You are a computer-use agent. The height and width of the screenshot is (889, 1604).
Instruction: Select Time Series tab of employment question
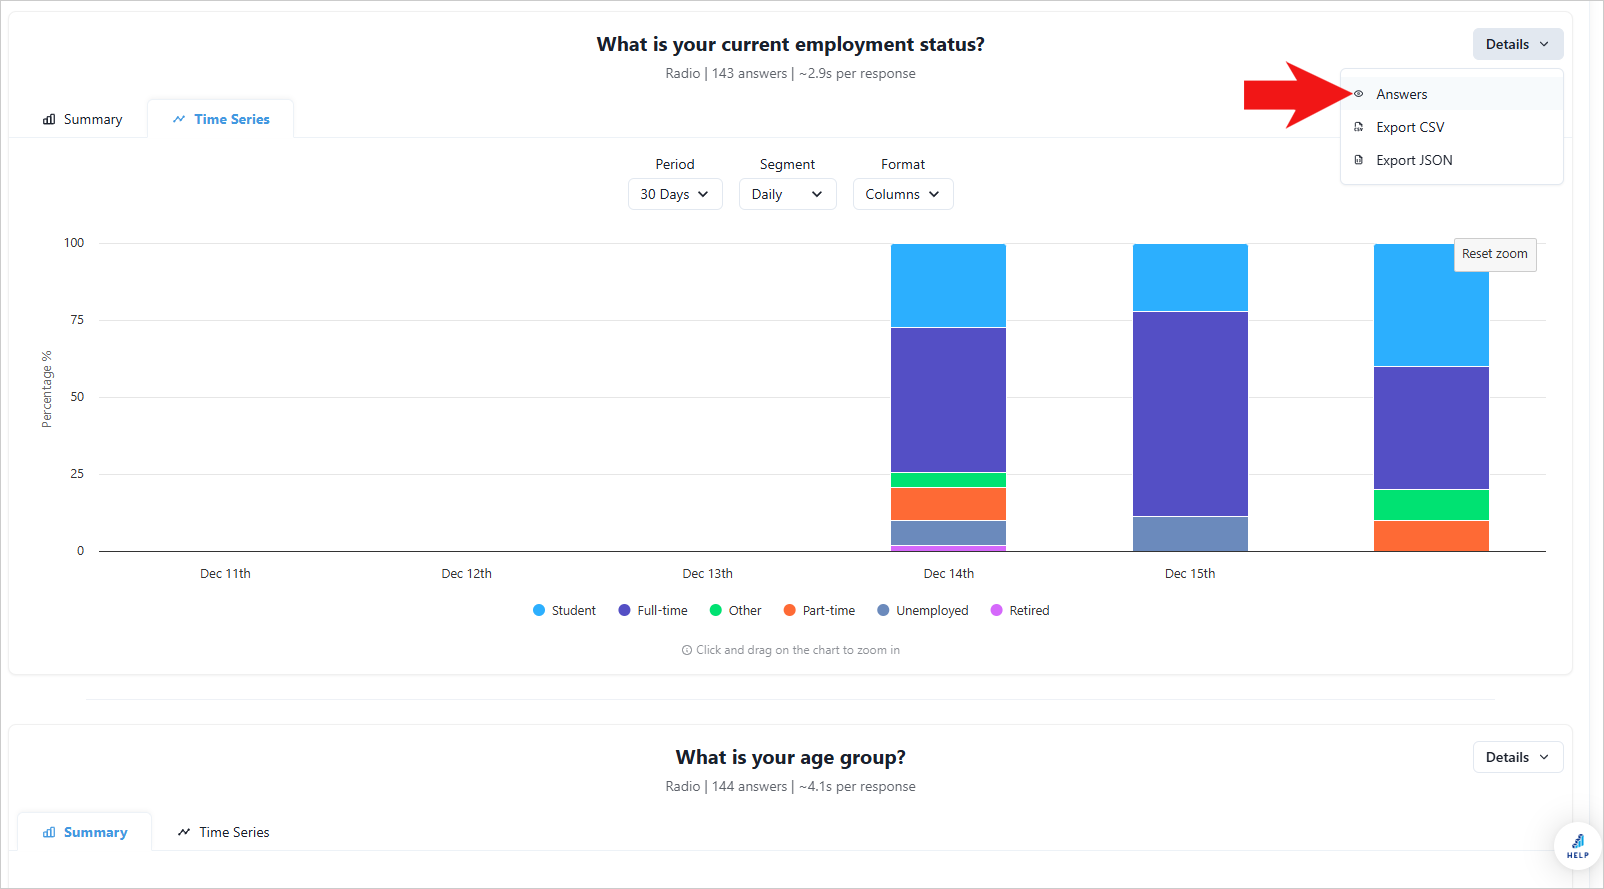coord(221,119)
